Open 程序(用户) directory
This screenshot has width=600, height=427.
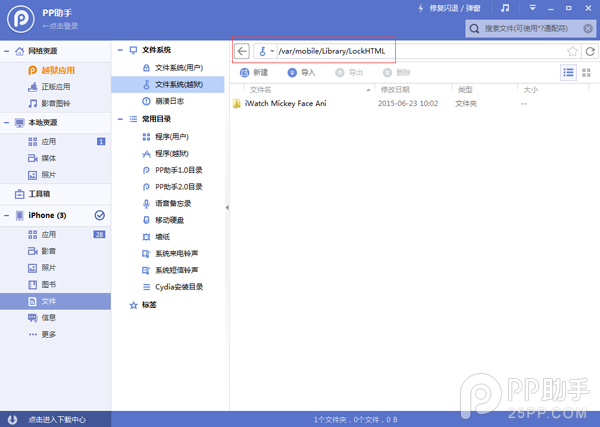pyautogui.click(x=168, y=137)
